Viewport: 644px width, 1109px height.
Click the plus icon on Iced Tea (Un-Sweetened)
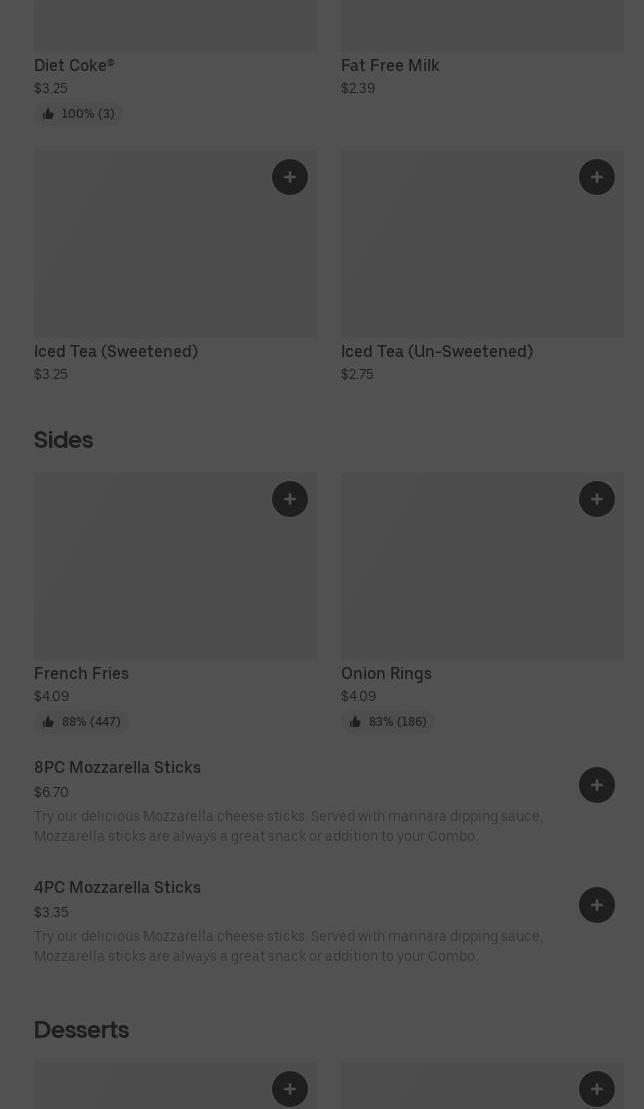(x=597, y=177)
